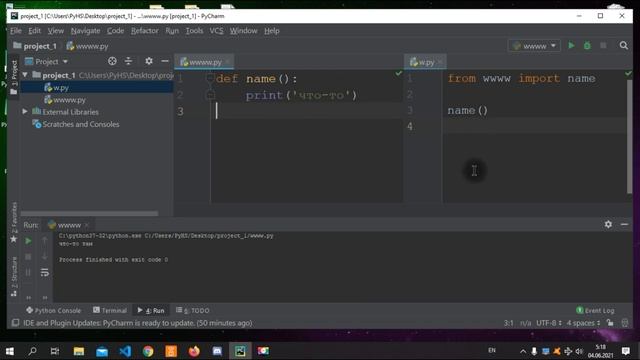Click the tool windows toggle in status bar corner
This screenshot has width=640, height=360.
coord(15,323)
